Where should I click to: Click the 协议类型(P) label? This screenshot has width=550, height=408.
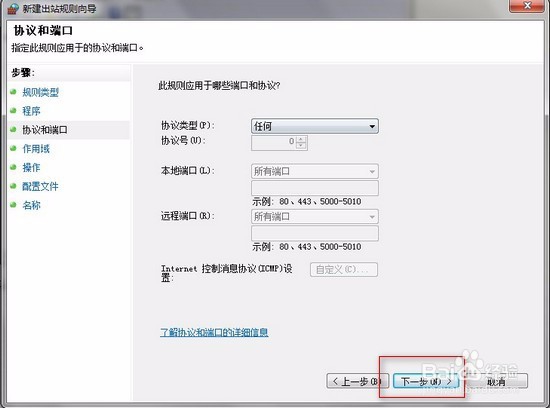187,125
